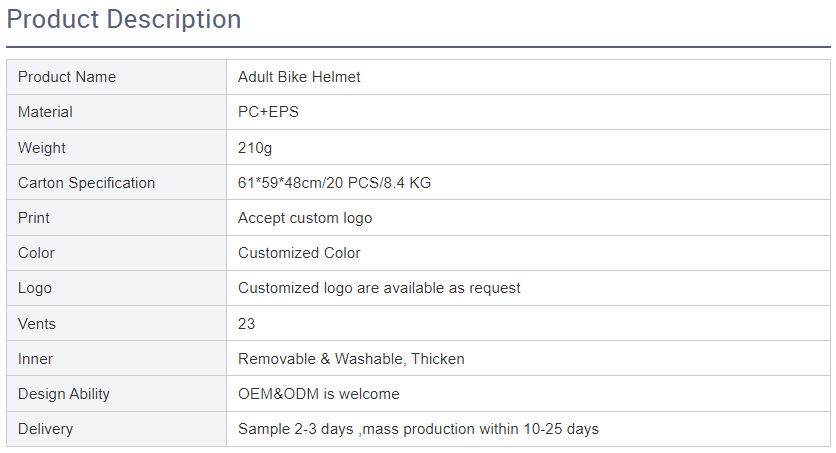
Task: Click the Customized Color value
Action: pos(299,253)
